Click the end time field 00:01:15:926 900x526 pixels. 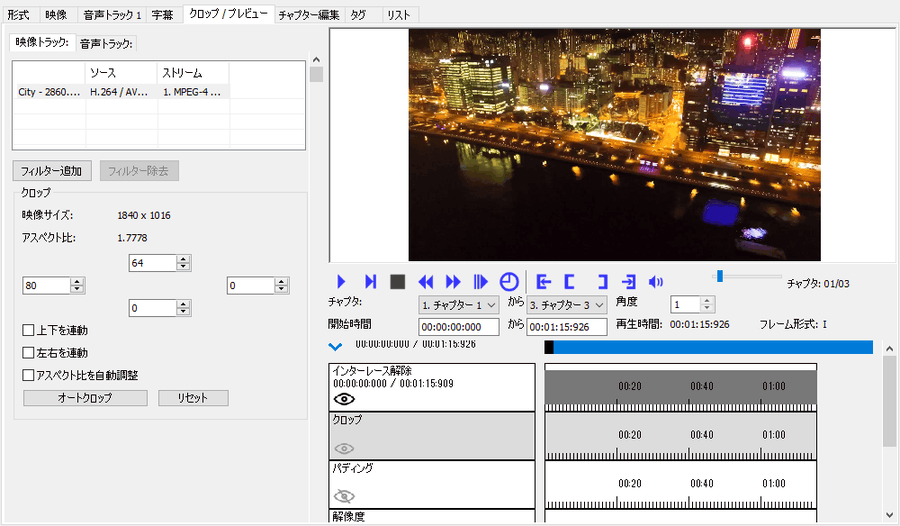[567, 327]
